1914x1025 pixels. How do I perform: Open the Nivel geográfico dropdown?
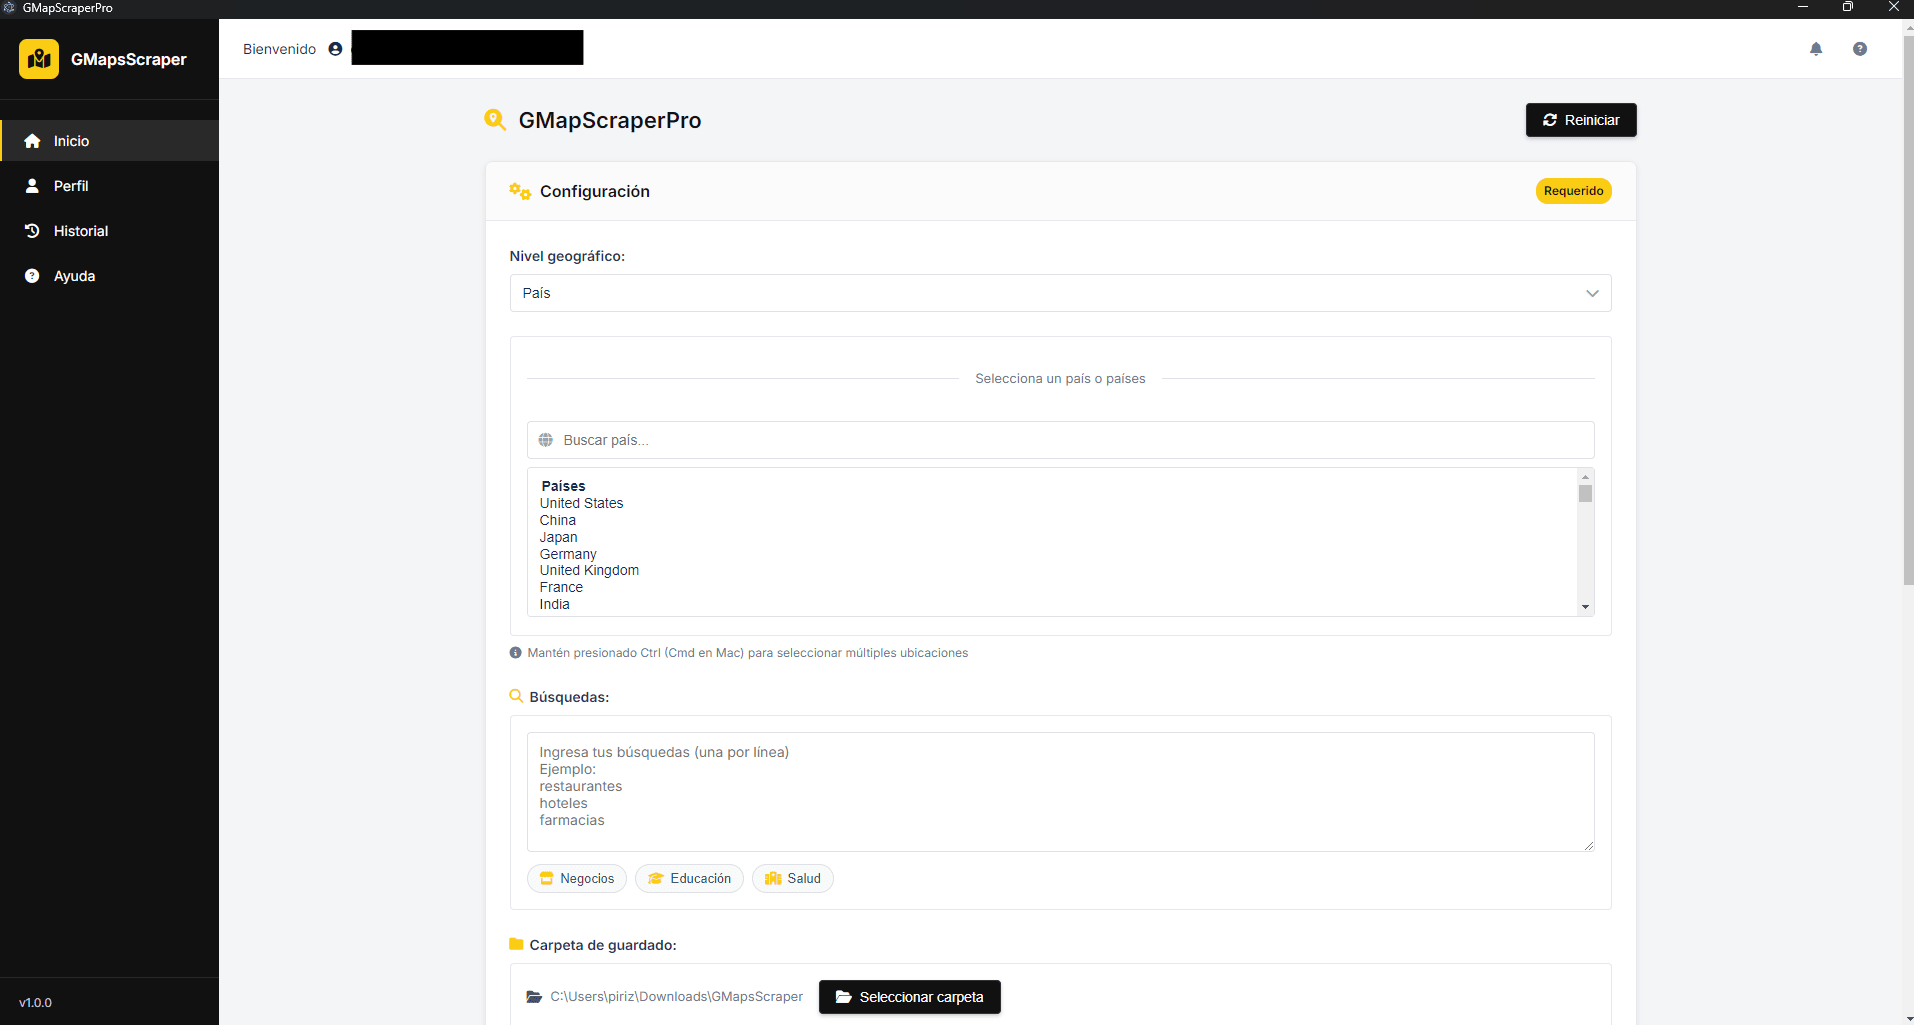pos(1059,292)
